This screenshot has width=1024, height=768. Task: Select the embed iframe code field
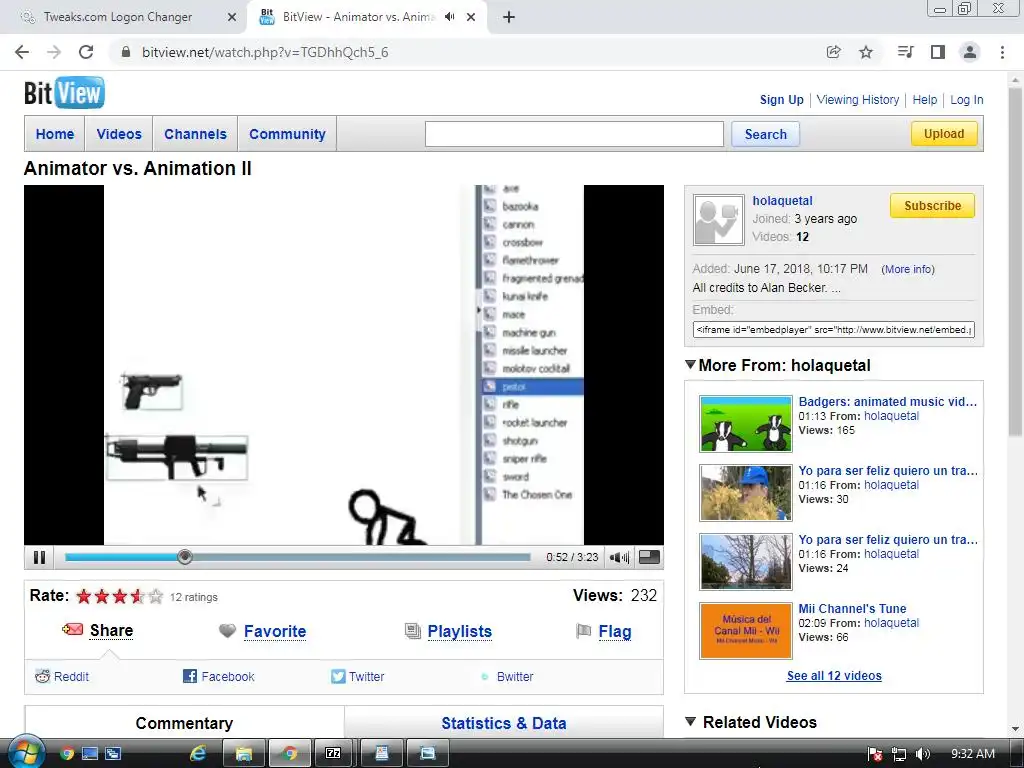834,329
